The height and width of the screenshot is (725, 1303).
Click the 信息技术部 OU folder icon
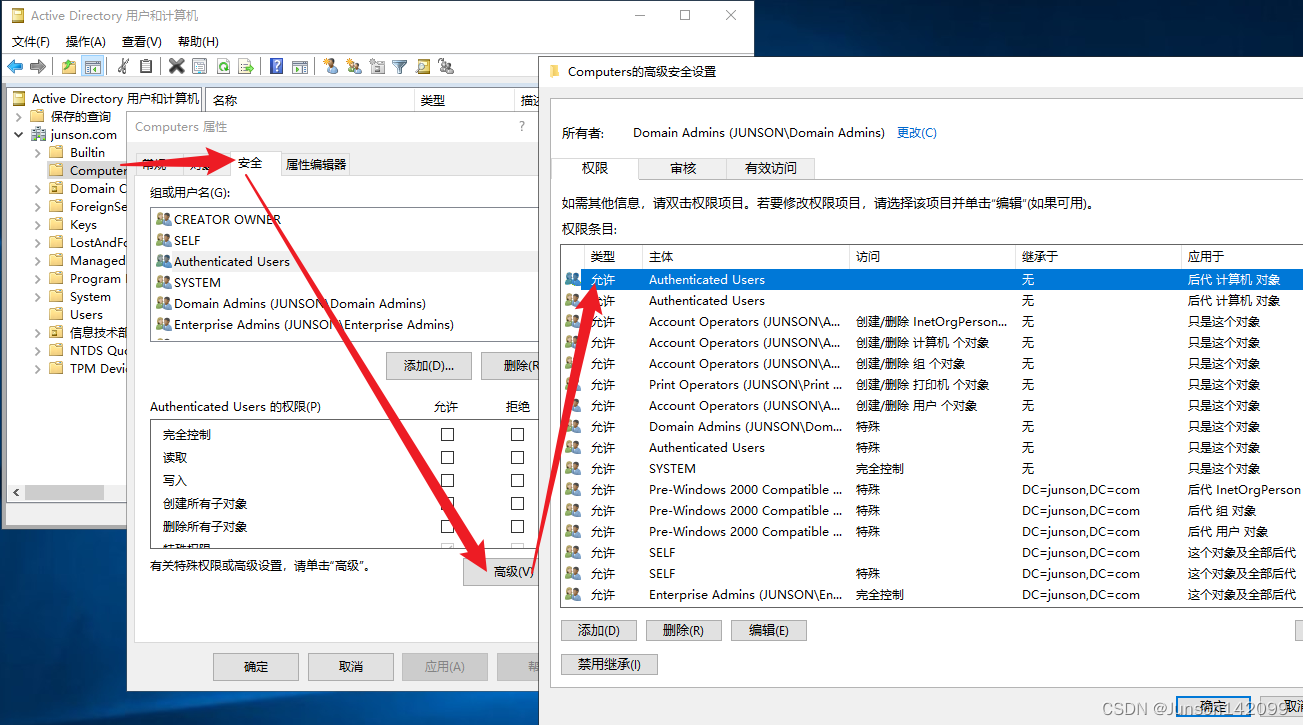coord(56,332)
